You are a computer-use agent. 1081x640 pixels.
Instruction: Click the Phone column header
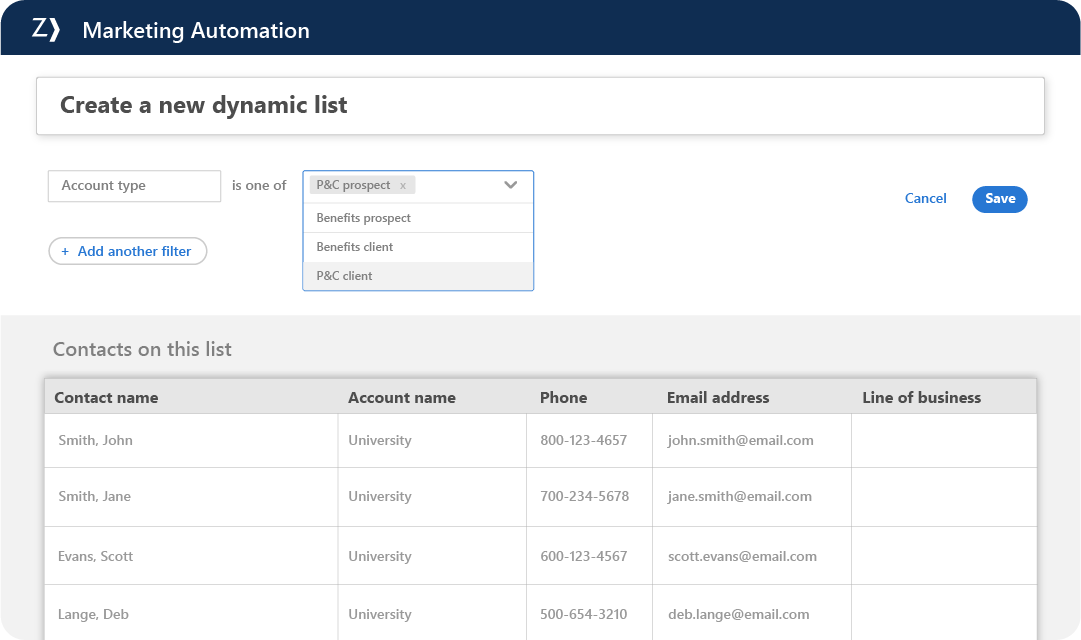click(x=563, y=397)
